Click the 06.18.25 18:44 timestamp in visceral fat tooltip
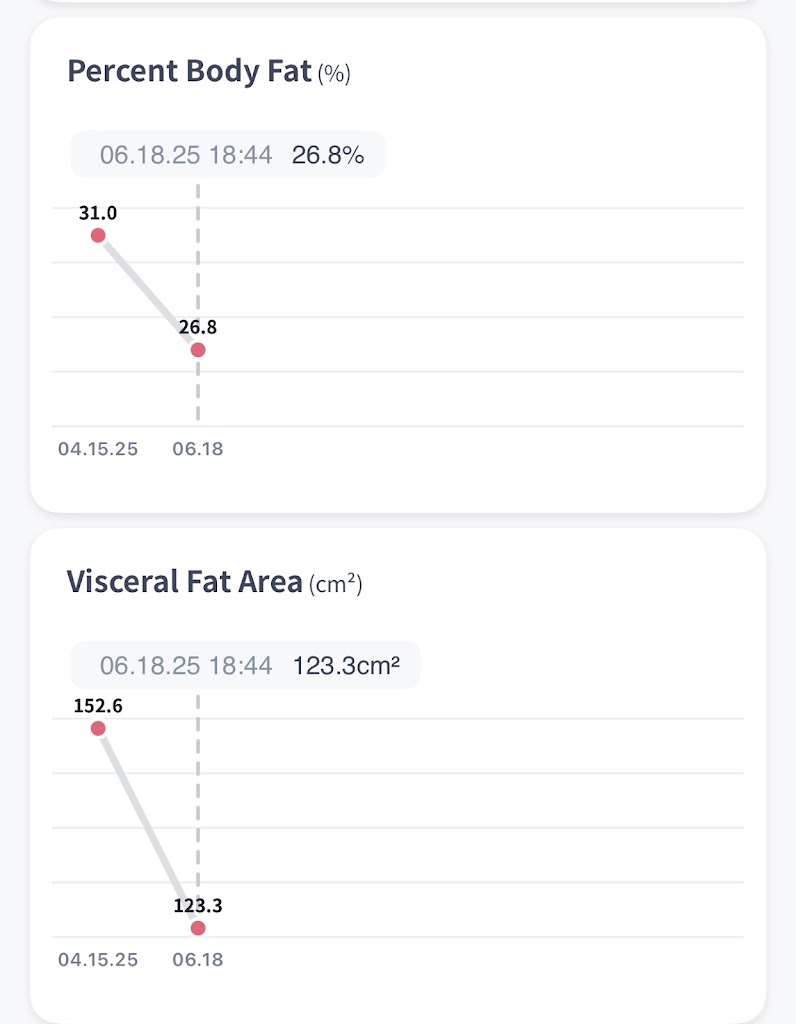 pyautogui.click(x=186, y=666)
